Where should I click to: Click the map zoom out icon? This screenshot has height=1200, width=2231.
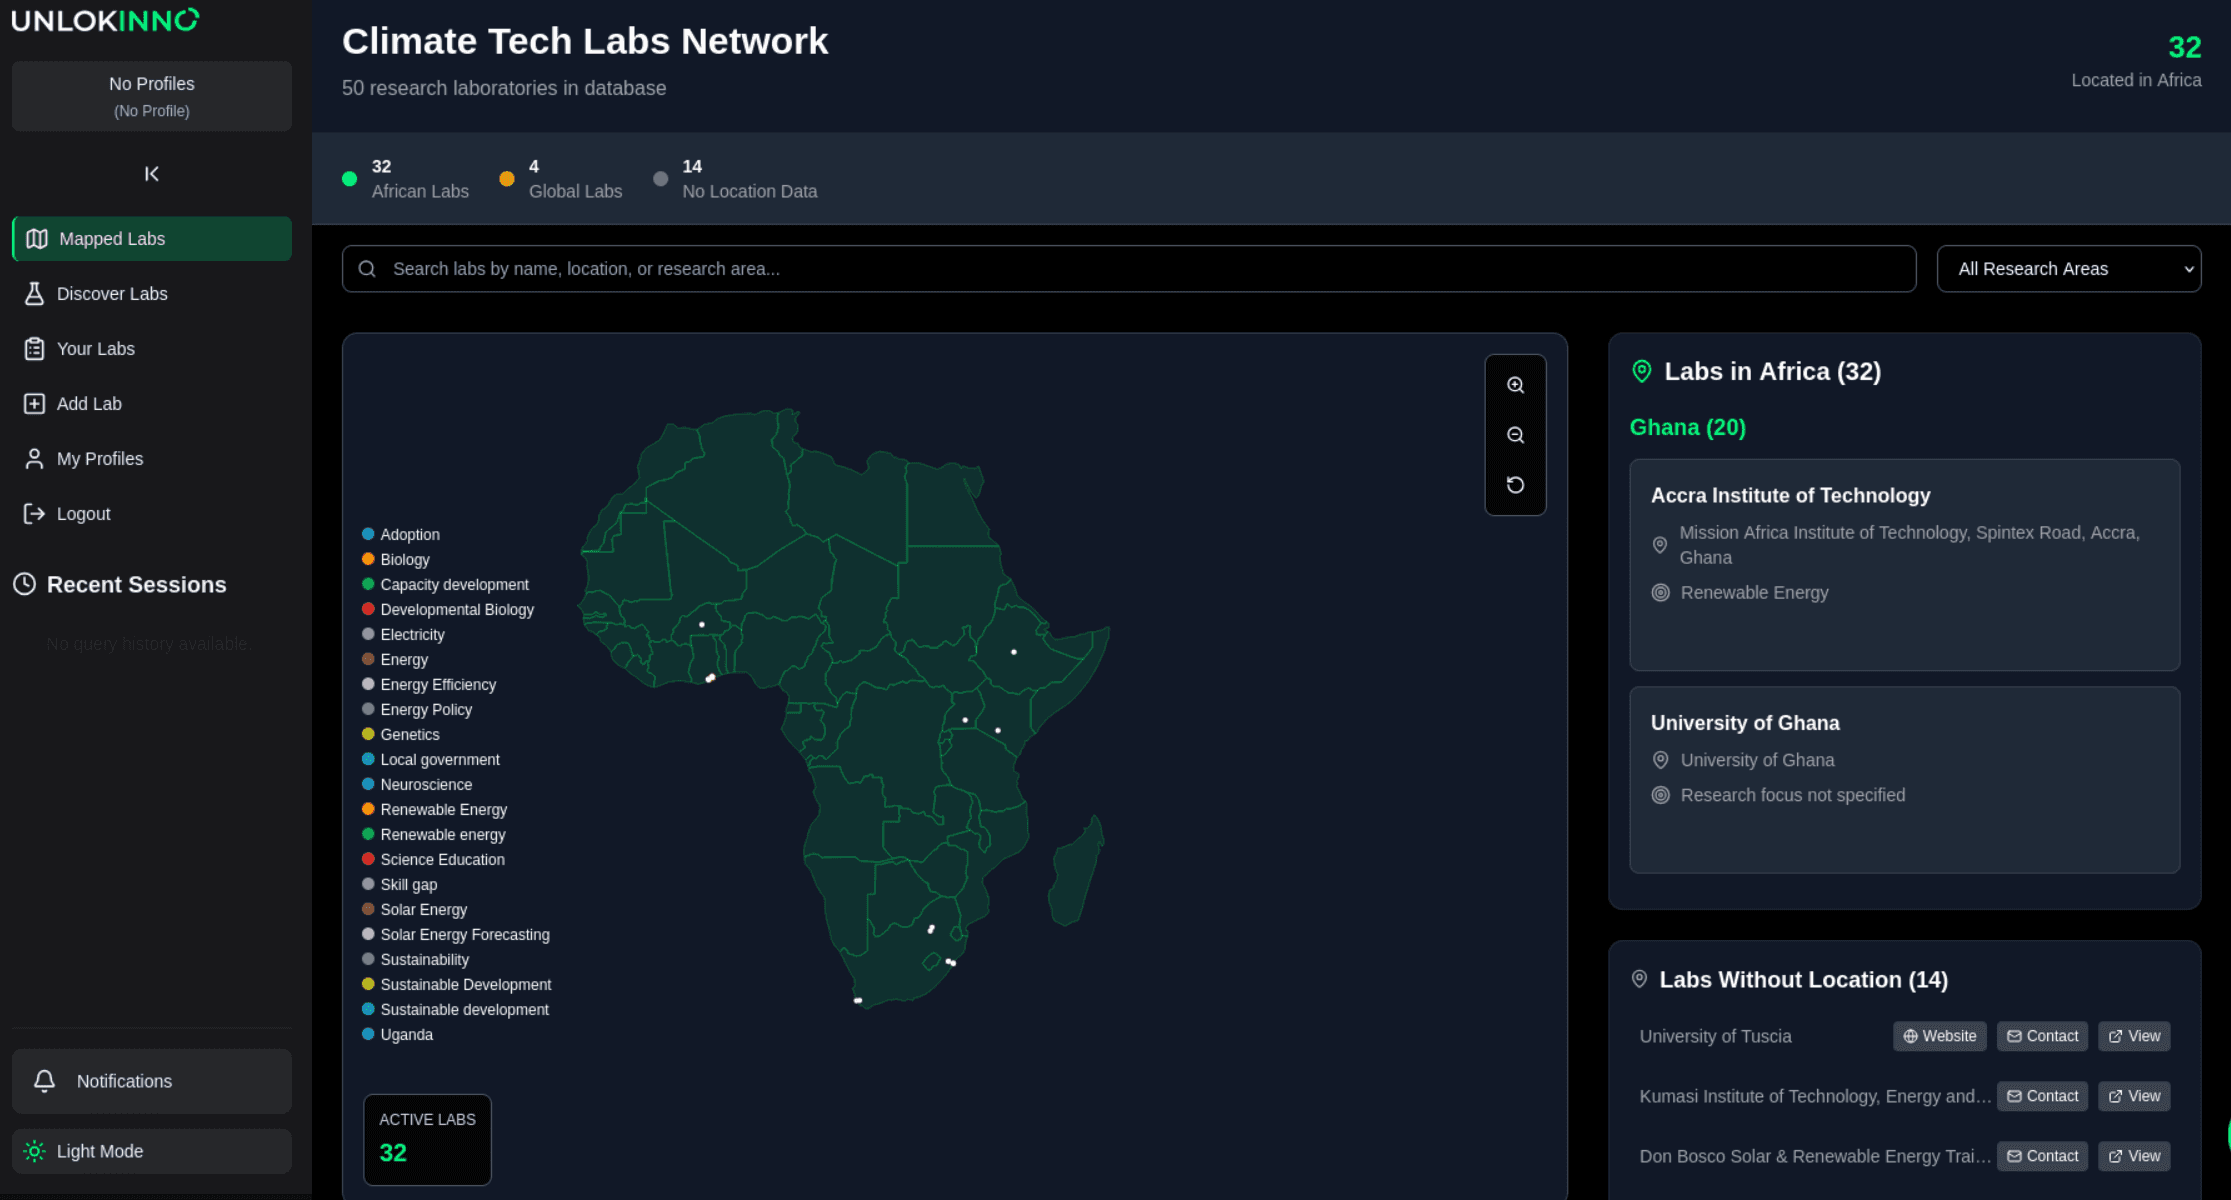(1515, 435)
